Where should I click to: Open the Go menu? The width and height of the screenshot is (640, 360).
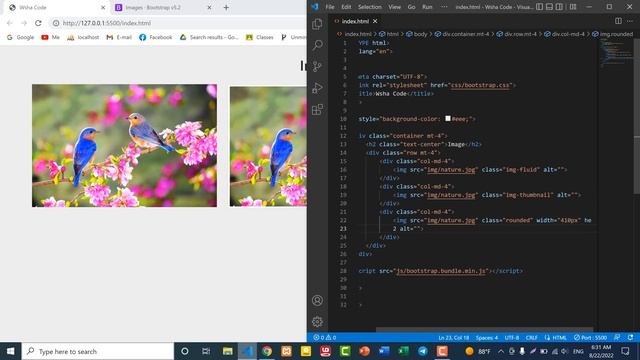(x=411, y=7)
